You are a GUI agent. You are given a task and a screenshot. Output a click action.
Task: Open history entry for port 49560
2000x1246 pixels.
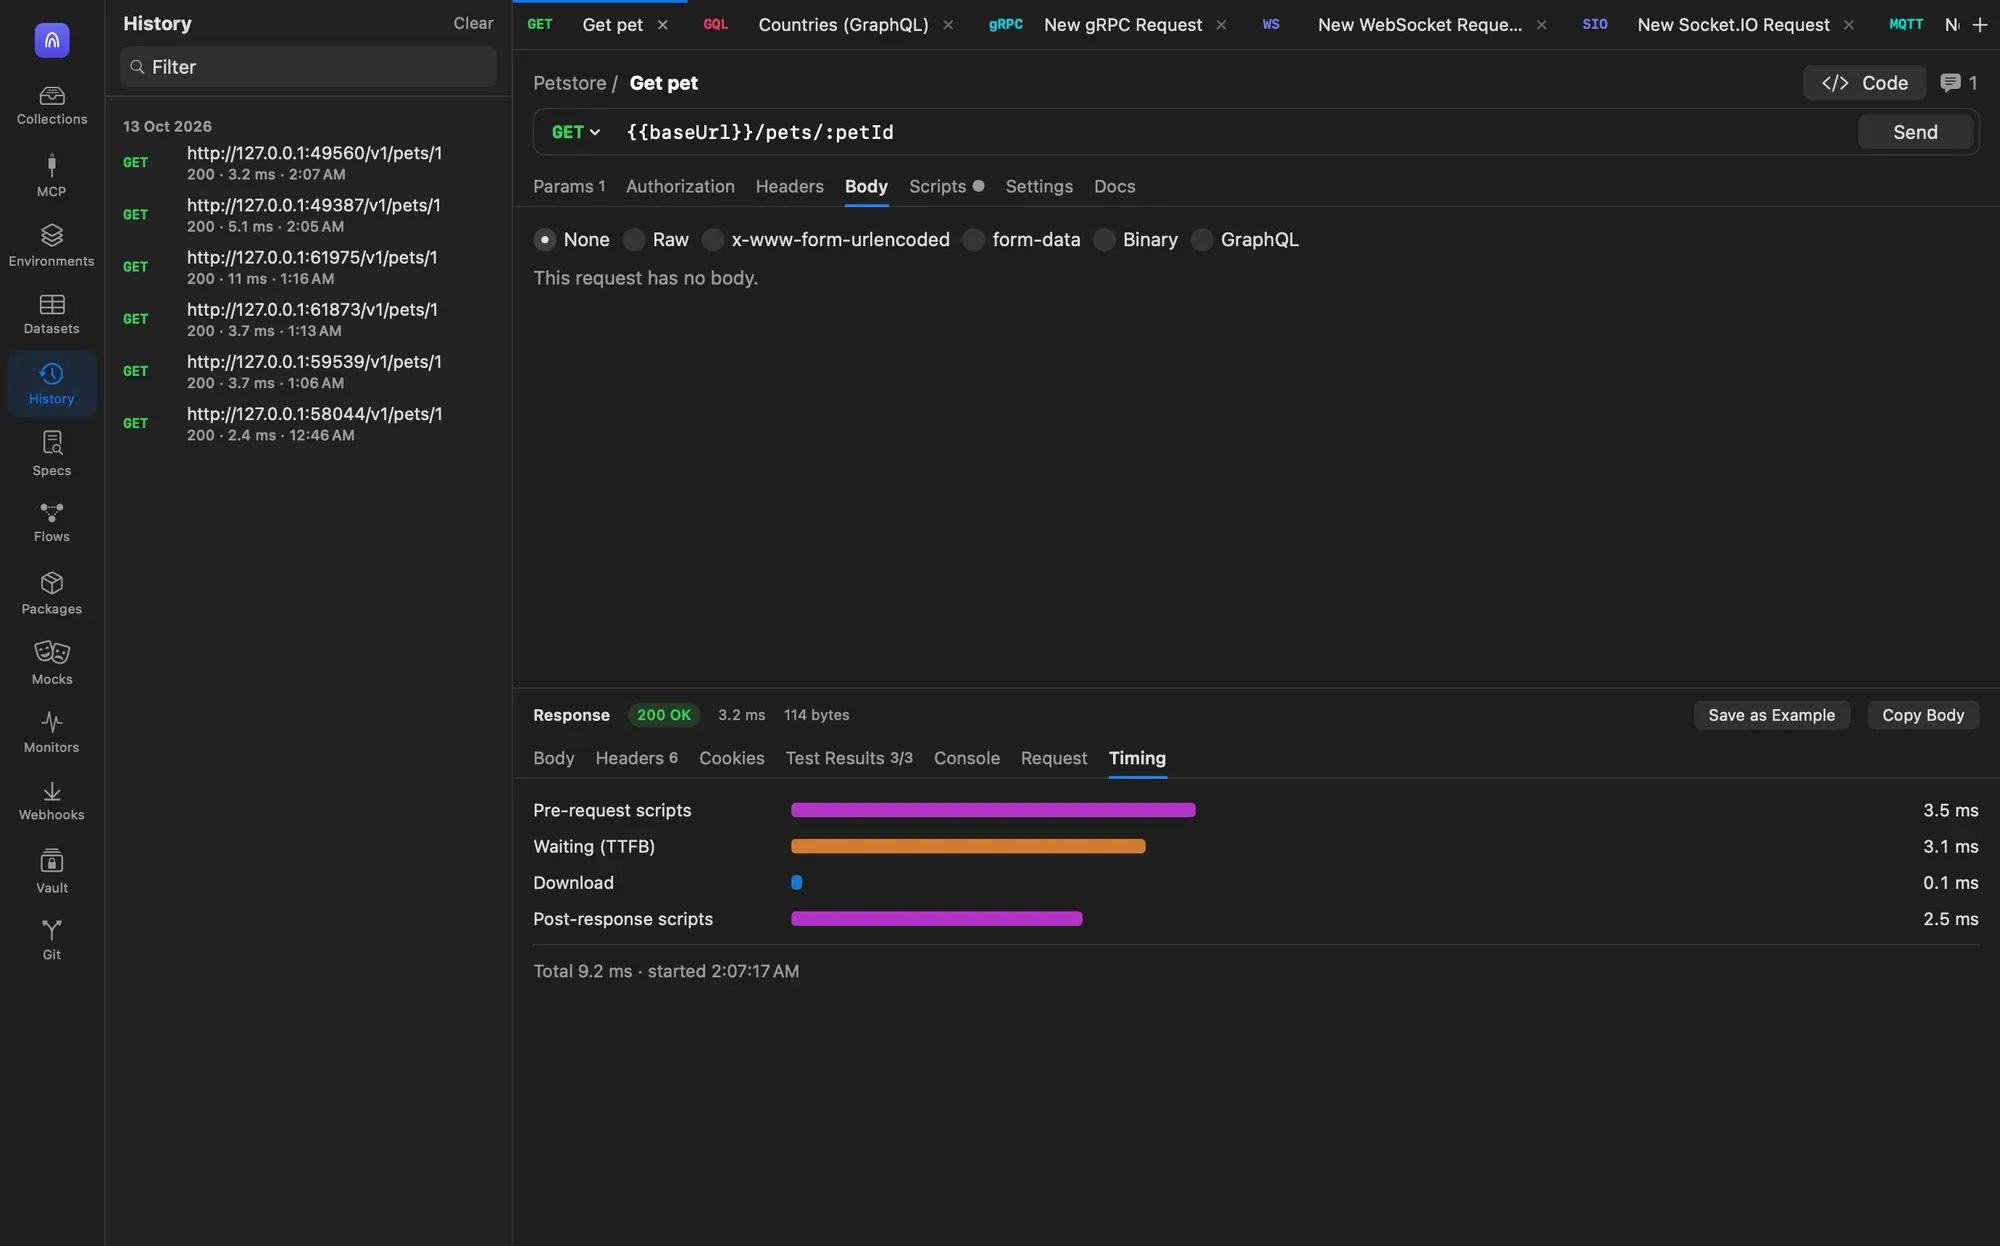pos(308,163)
